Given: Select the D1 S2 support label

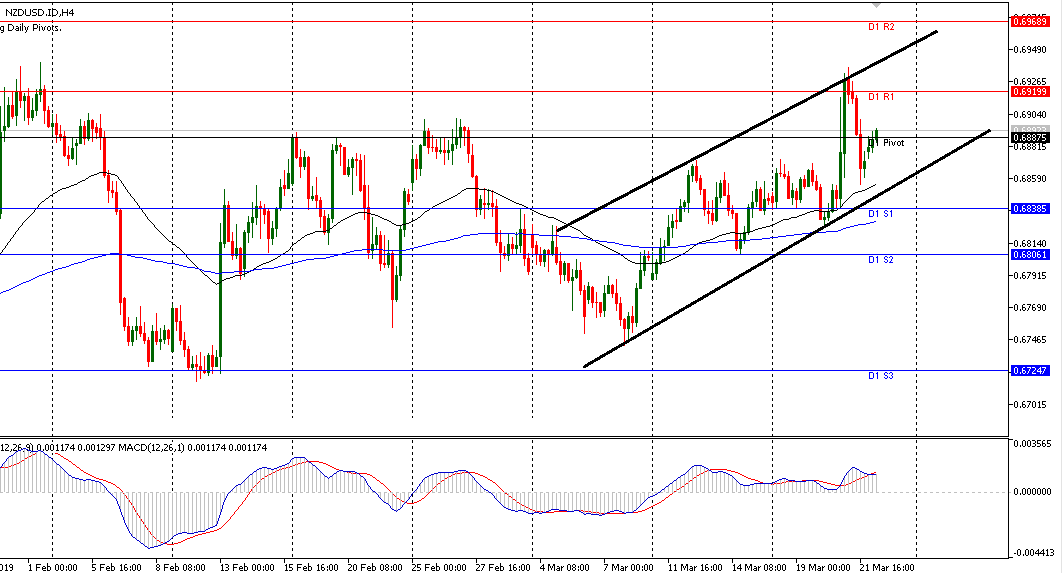Looking at the screenshot, I should pyautogui.click(x=880, y=260).
